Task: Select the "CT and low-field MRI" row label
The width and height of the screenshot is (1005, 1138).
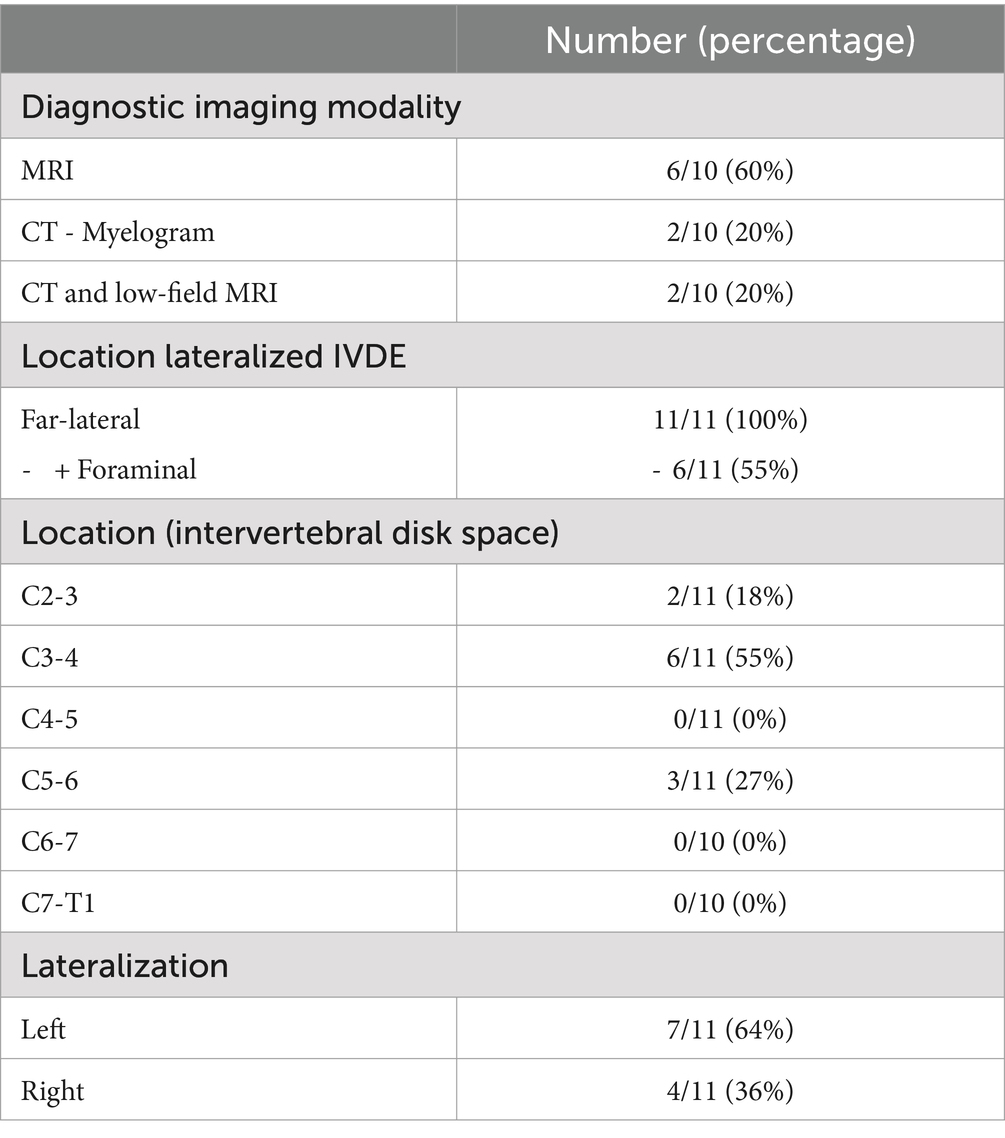Action: pos(149,293)
